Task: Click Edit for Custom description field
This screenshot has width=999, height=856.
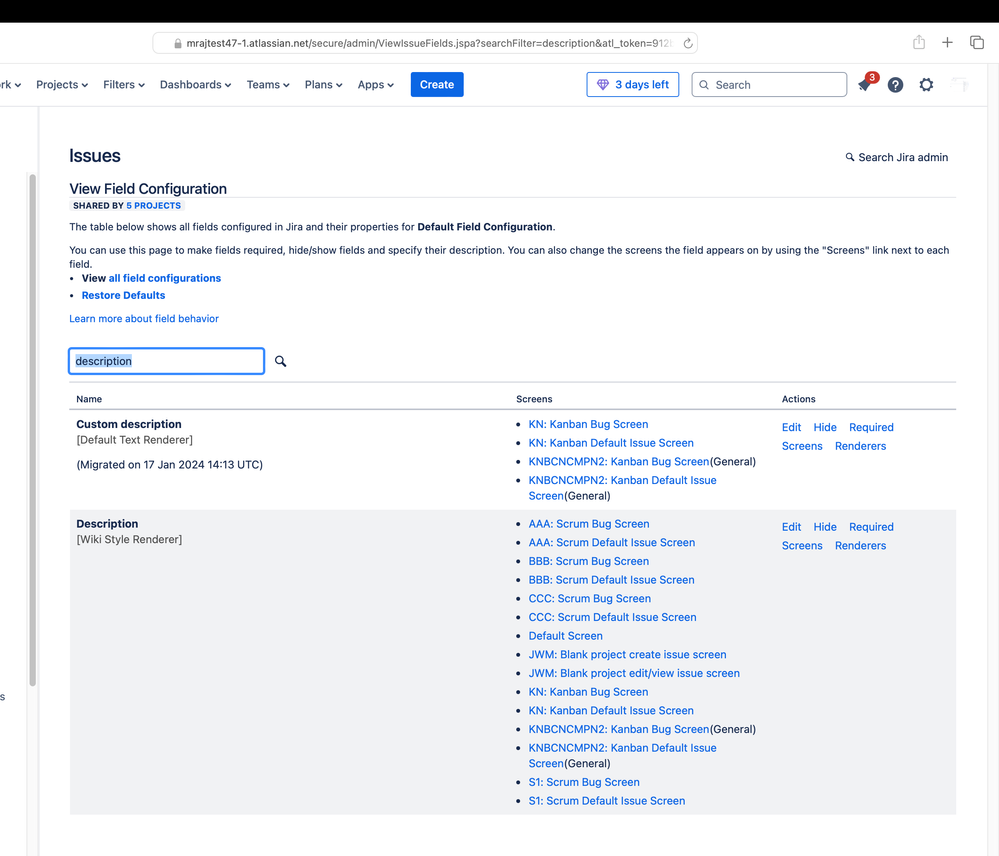Action: coord(791,427)
